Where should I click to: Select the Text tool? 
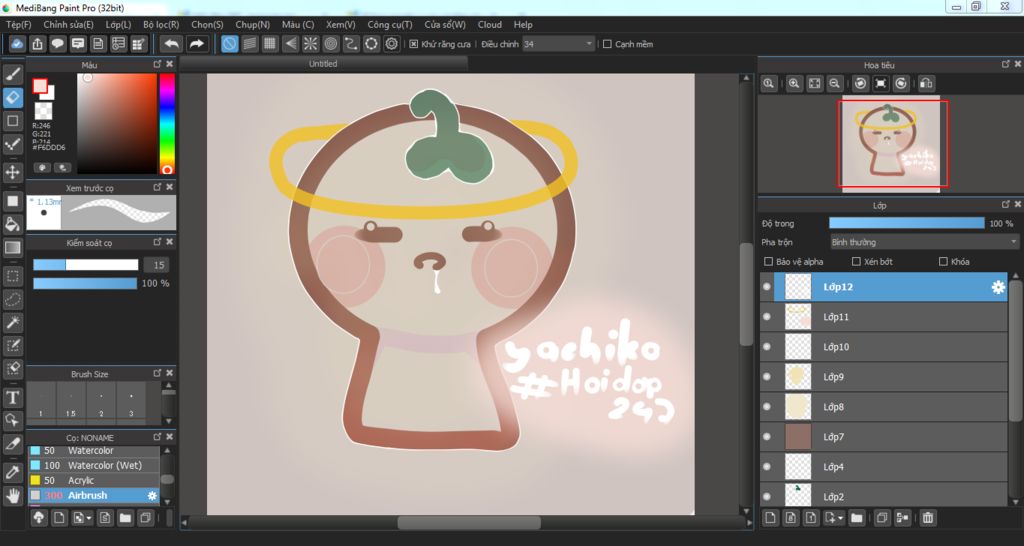[x=13, y=397]
